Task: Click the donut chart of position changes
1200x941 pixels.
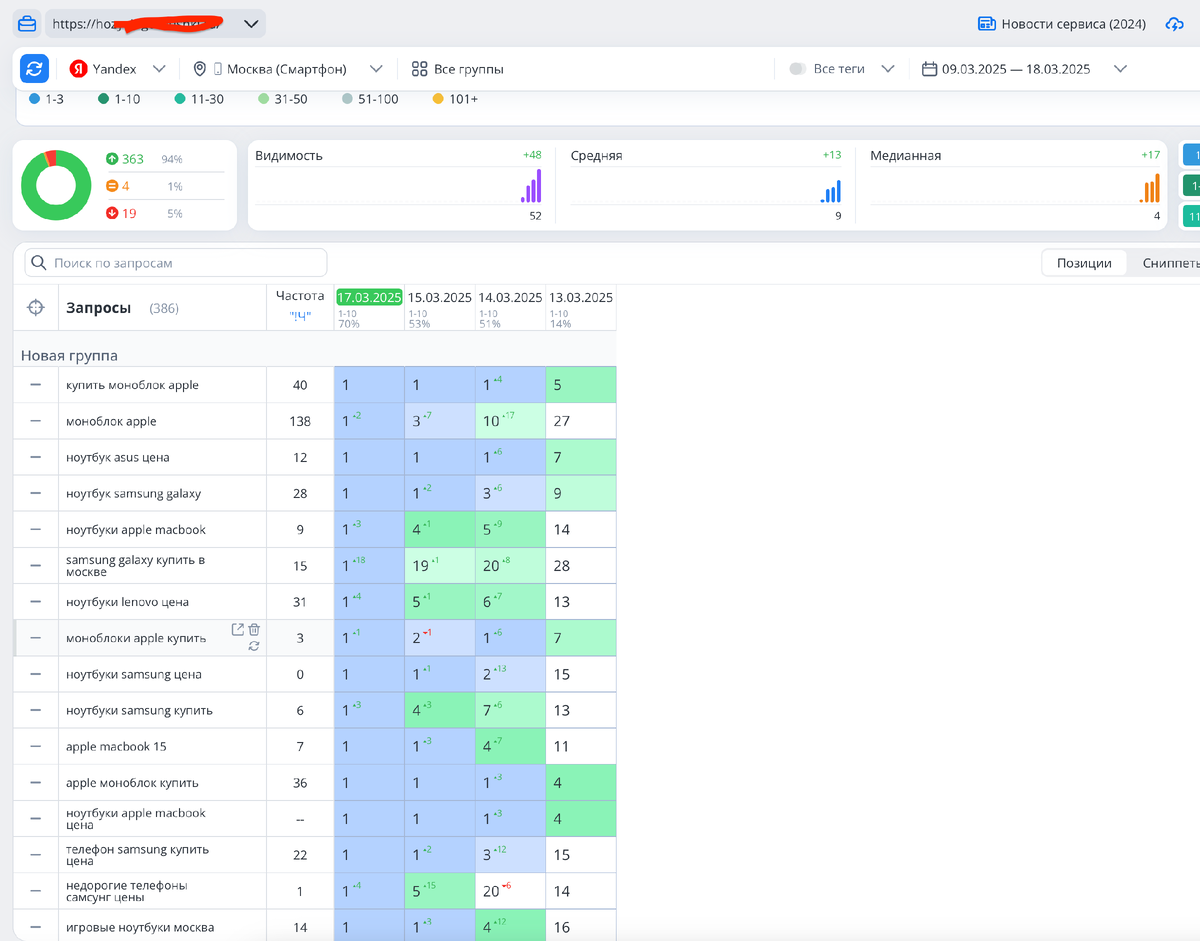Action: pos(56,185)
